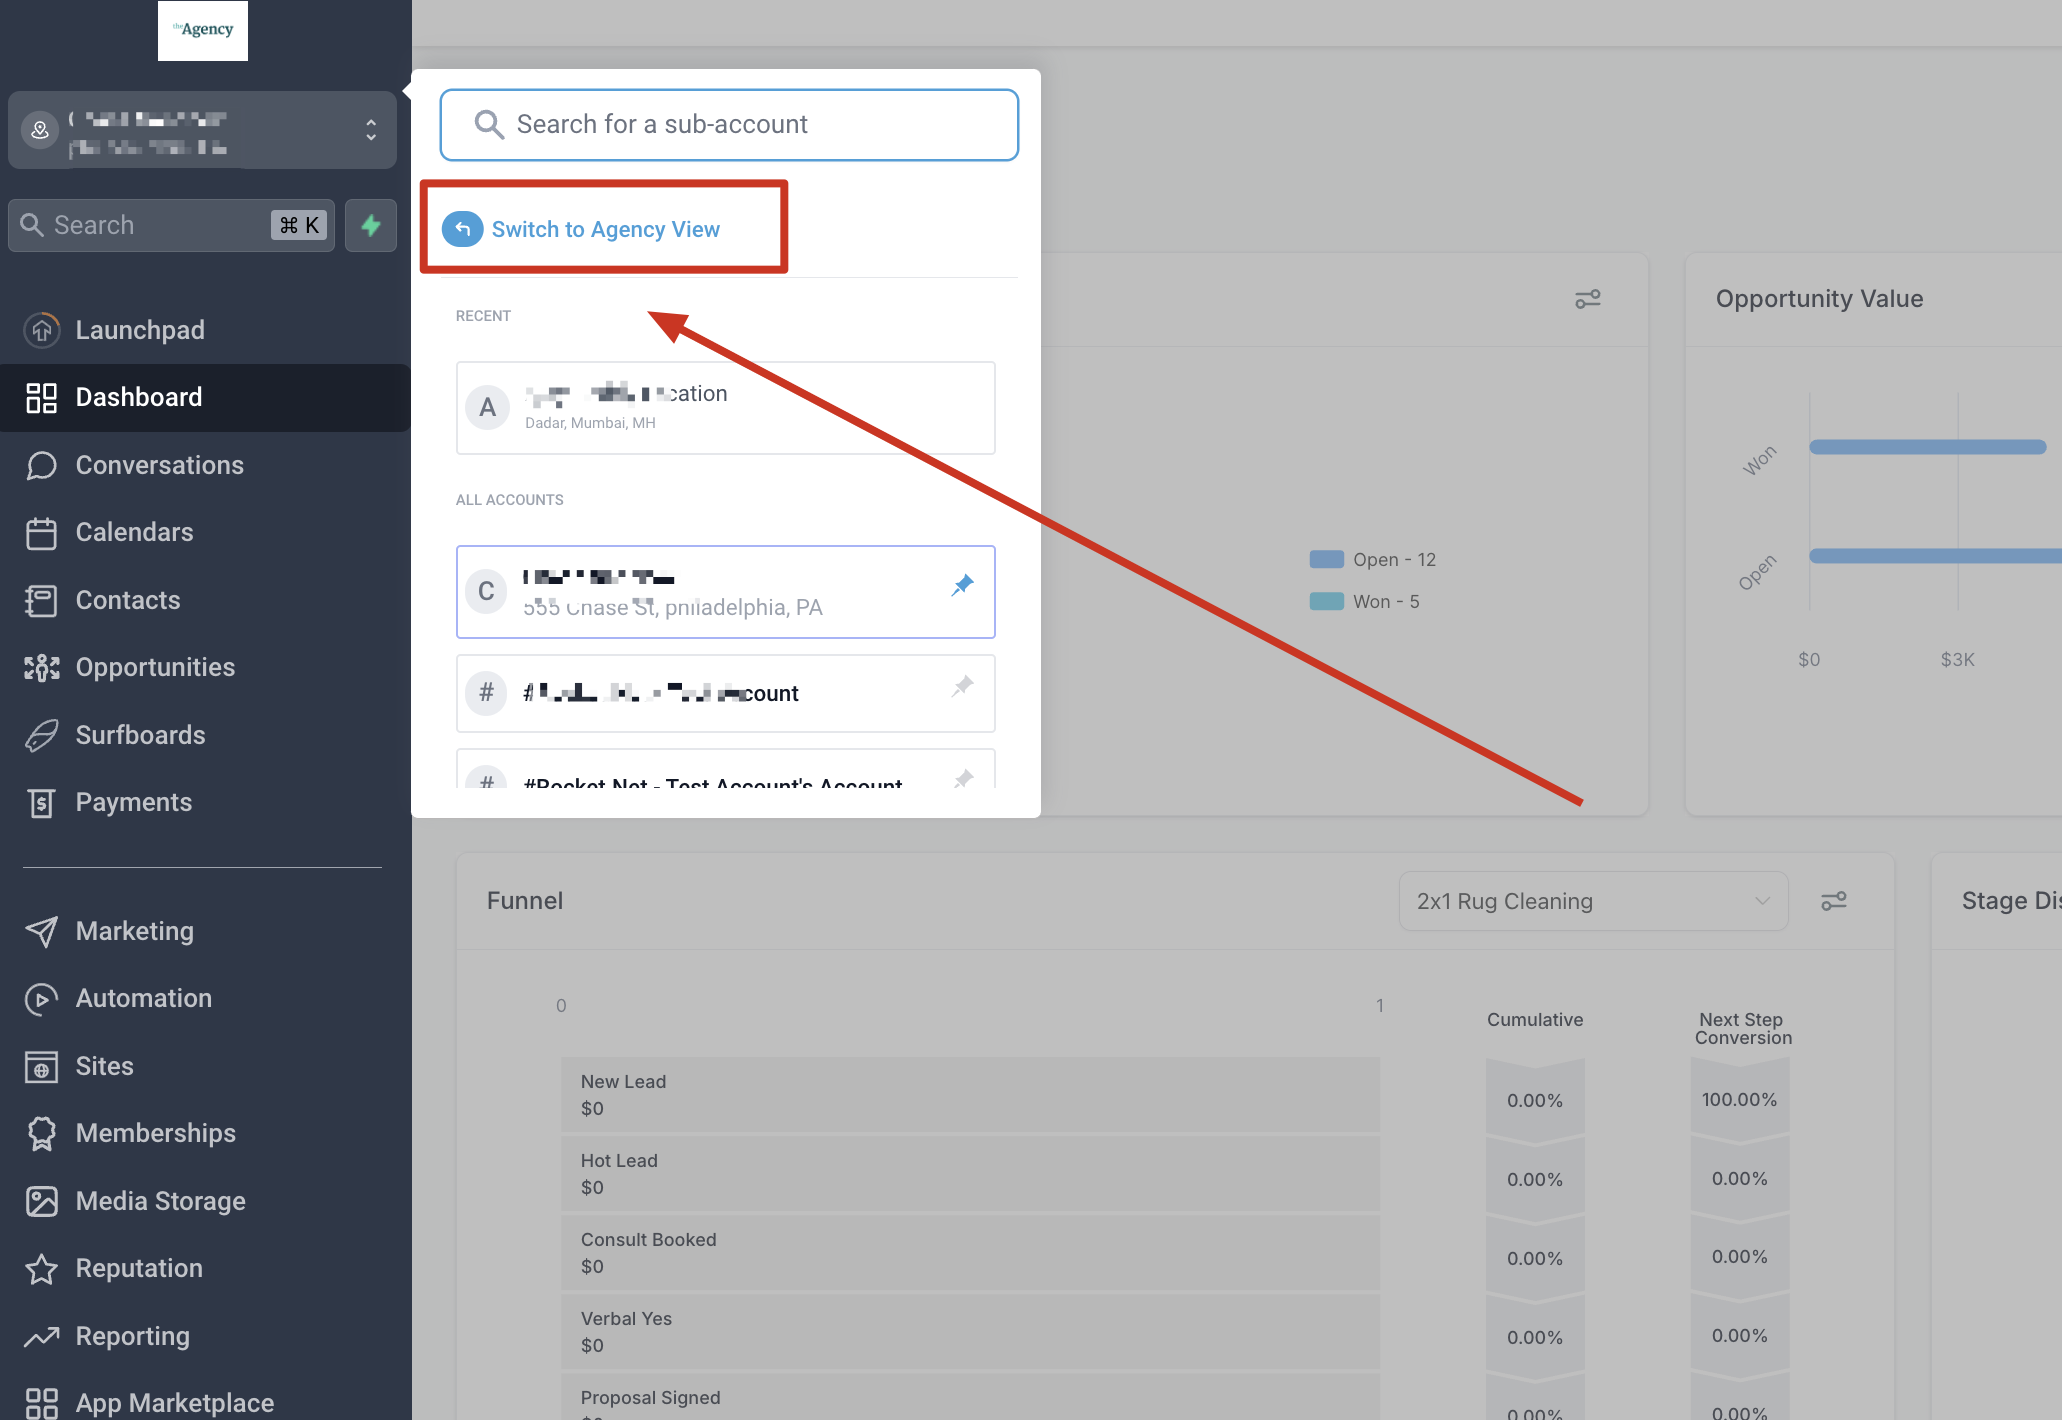Click Switch to Agency View
This screenshot has height=1420, width=2062.
tap(605, 228)
